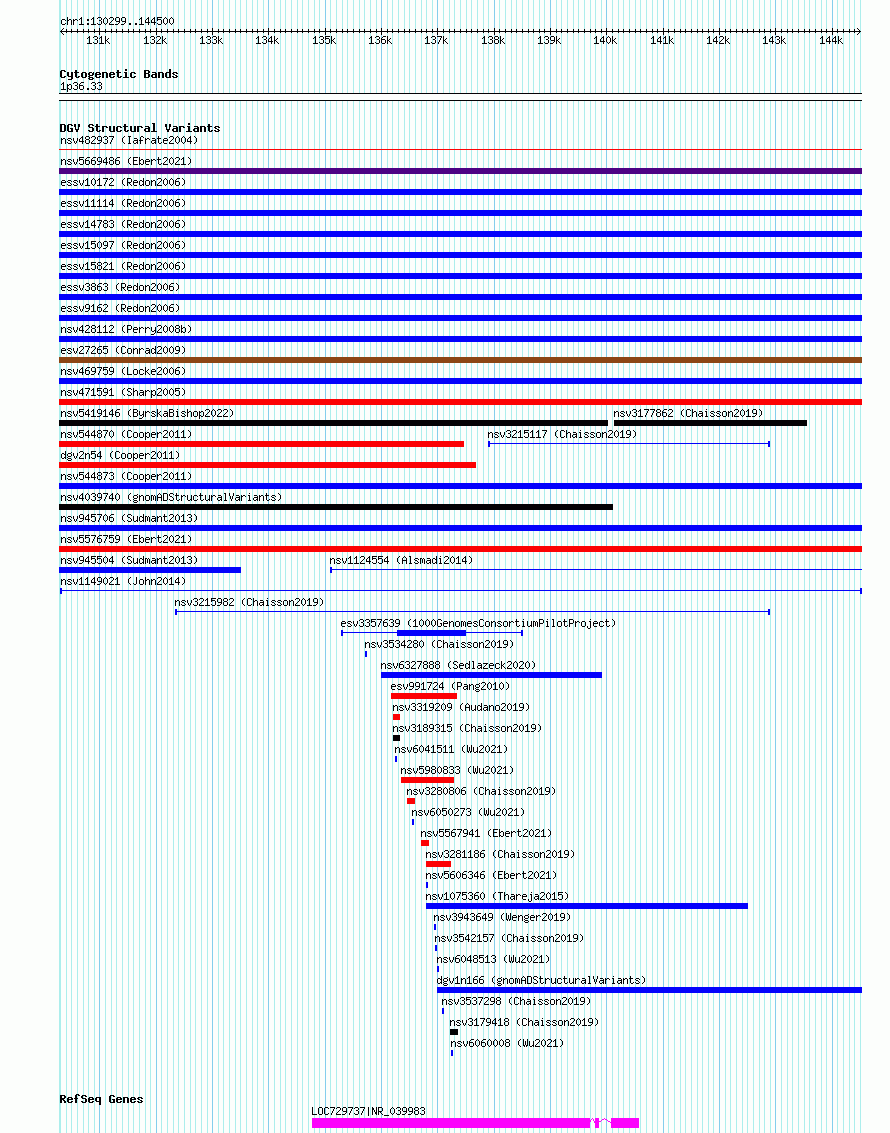Open nsv1075360 (Thareja2015) variant
This screenshot has height=1133, width=890.
pyautogui.click(x=497, y=896)
